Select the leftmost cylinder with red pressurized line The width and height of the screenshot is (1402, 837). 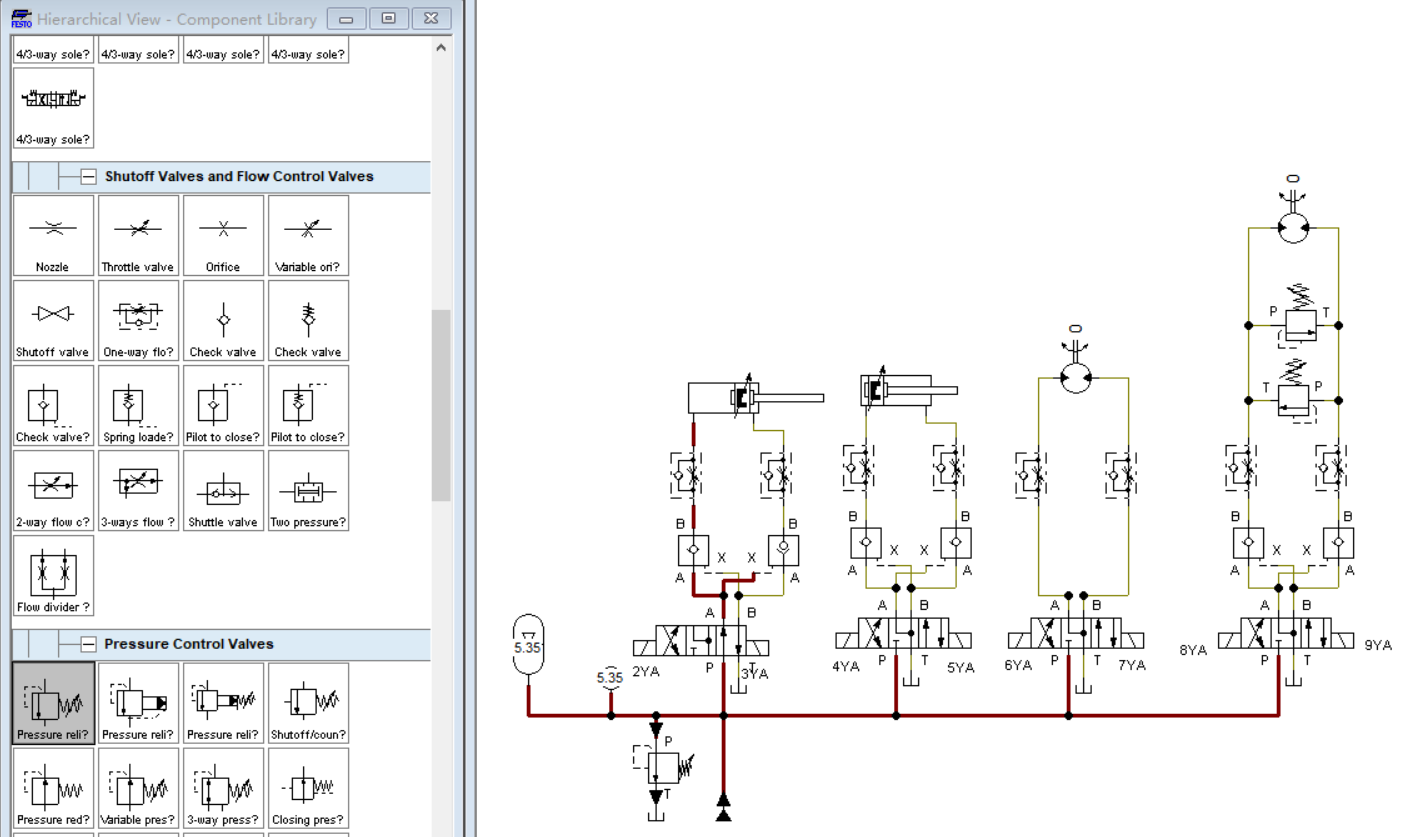coord(755,397)
